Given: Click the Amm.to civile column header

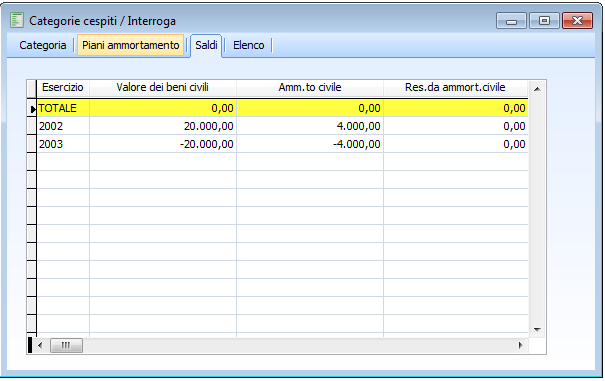Looking at the screenshot, I should pos(310,88).
